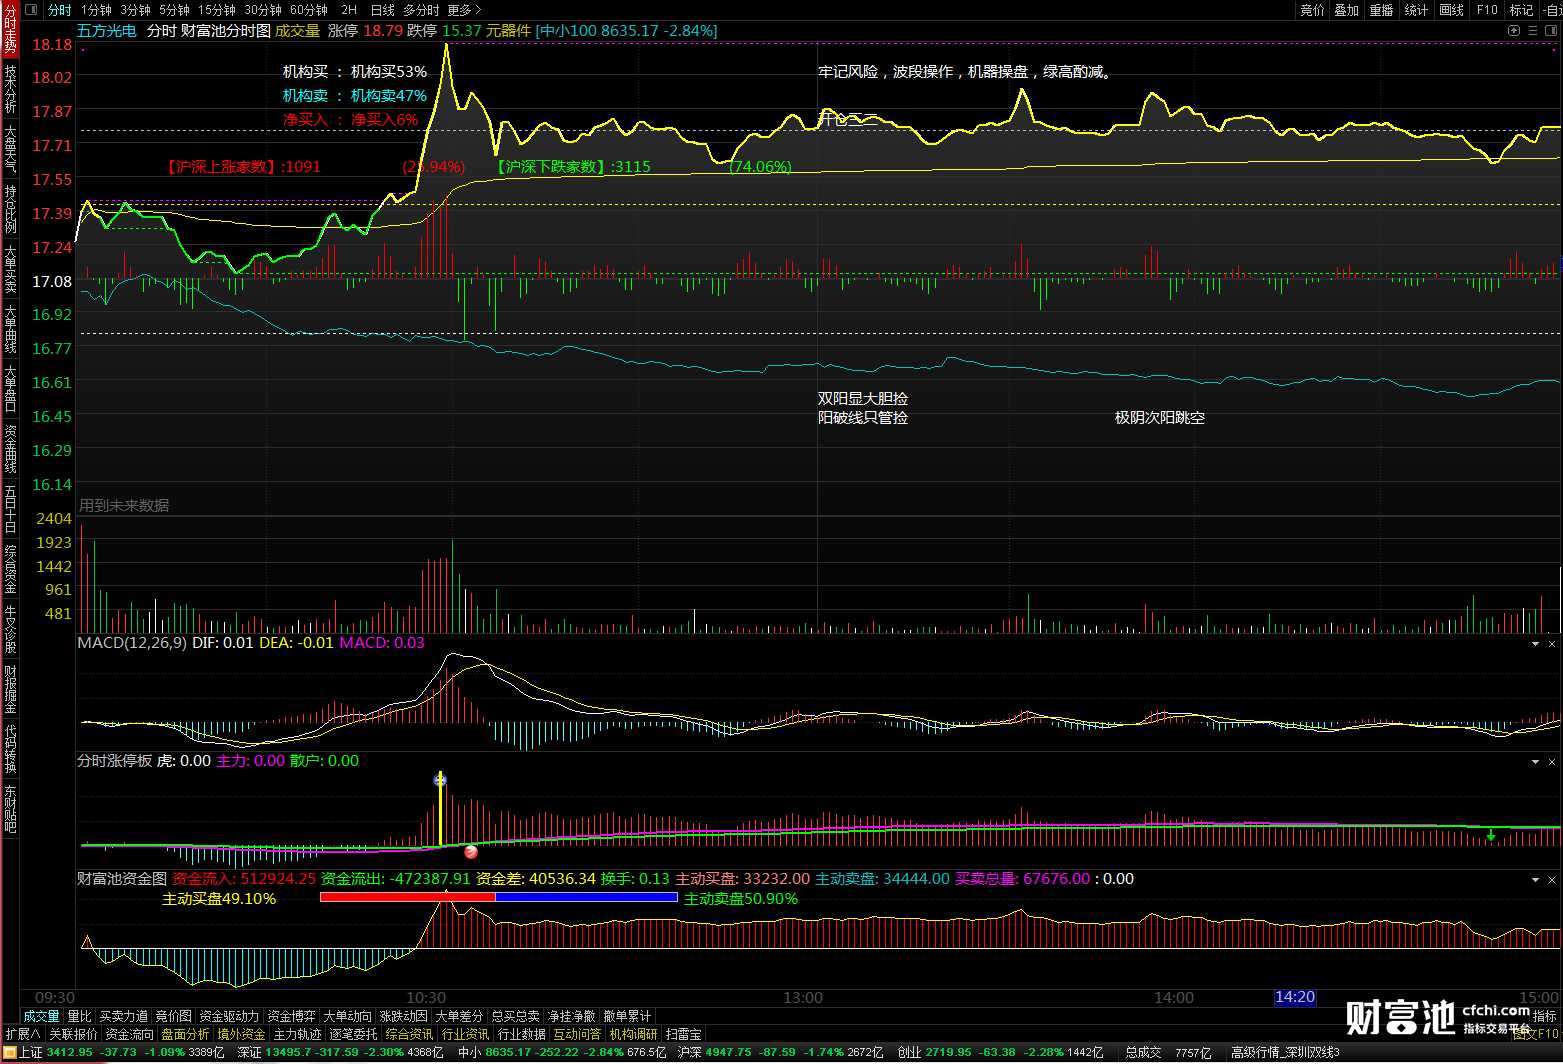Close the MACD indicator panel
1563x1064 pixels.
(x=1552, y=644)
